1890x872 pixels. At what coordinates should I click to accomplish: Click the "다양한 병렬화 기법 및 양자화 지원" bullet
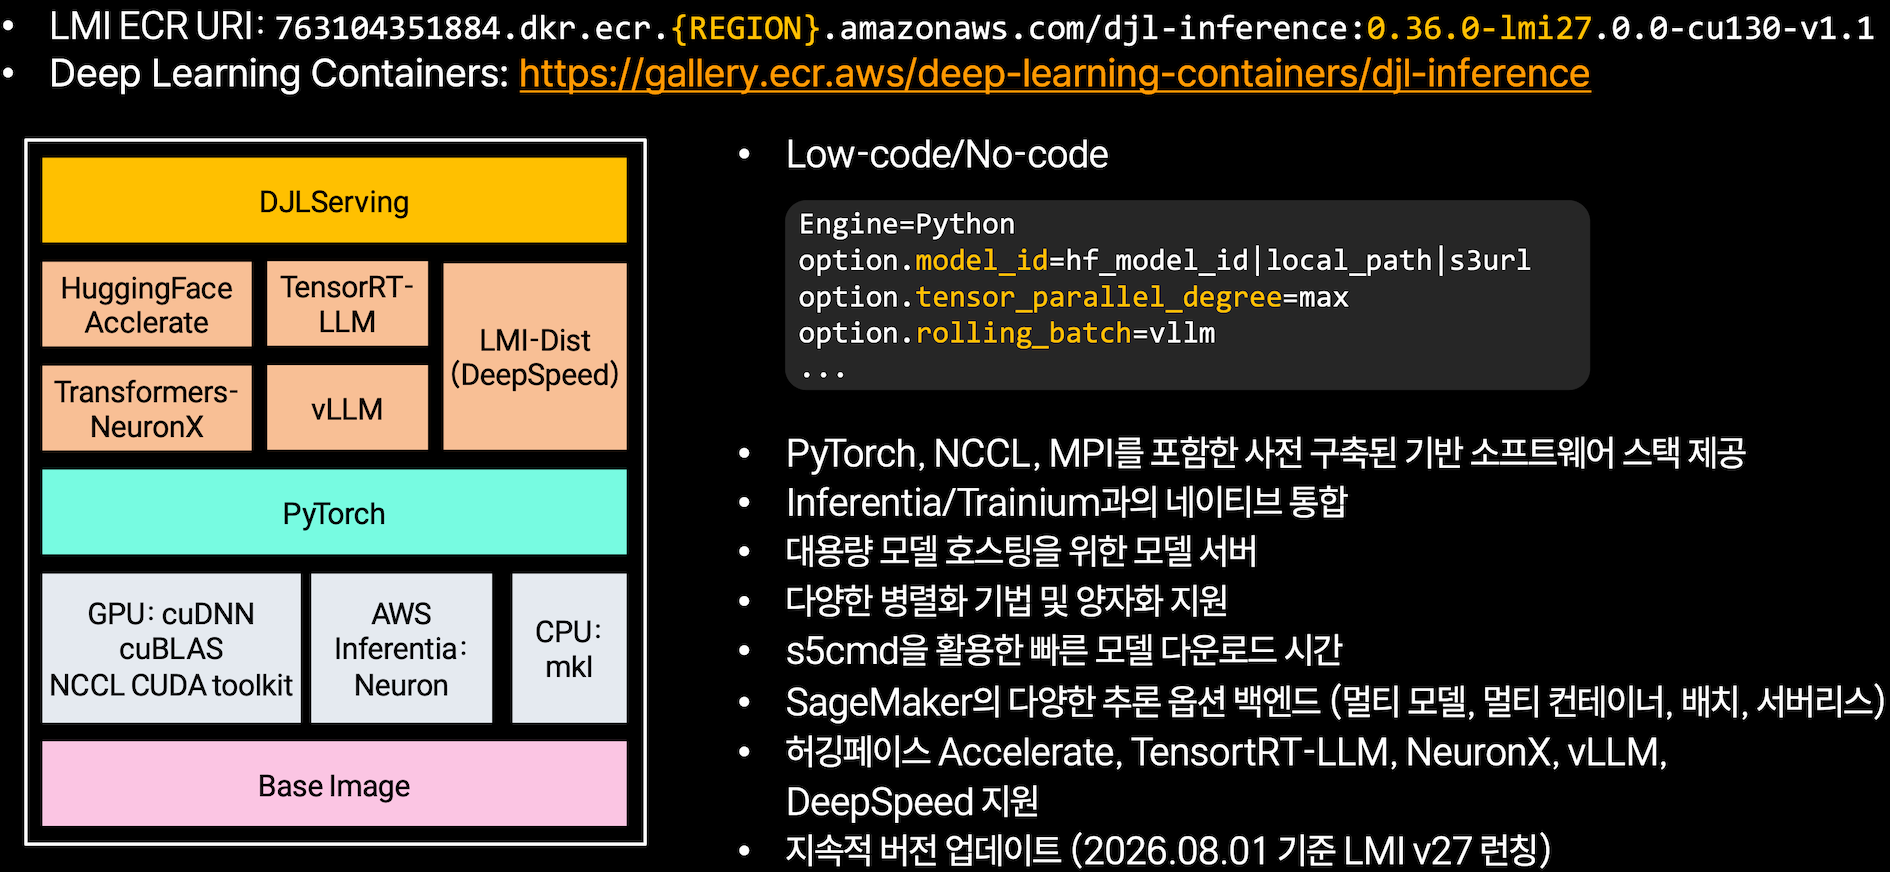[1007, 600]
